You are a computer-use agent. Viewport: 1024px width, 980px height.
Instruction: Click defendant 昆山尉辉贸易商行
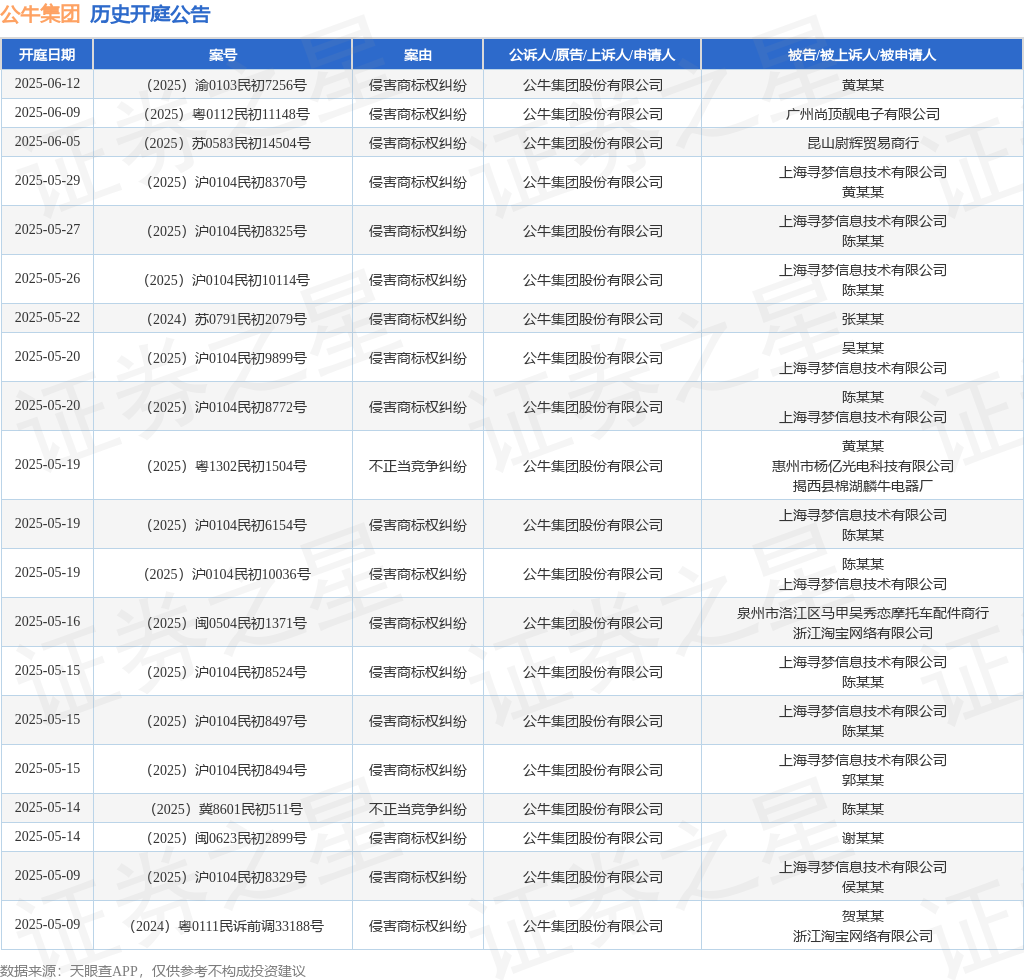pyautogui.click(x=863, y=143)
